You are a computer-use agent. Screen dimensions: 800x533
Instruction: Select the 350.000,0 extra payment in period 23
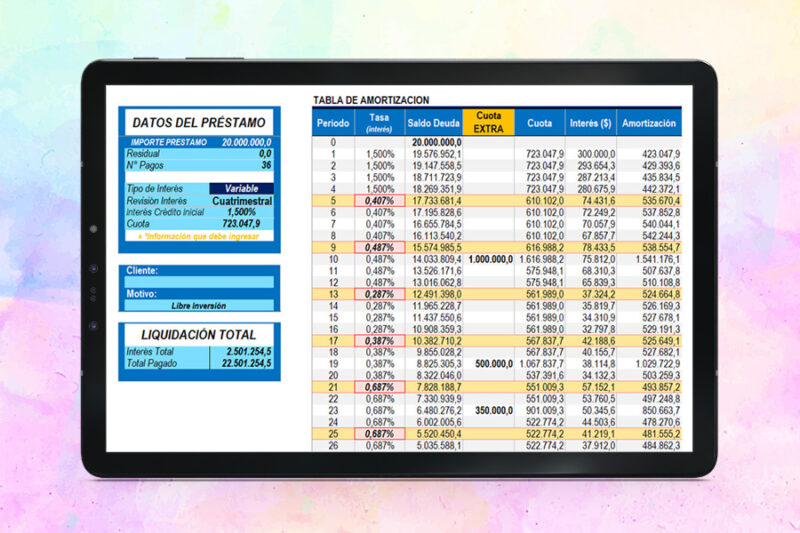click(x=493, y=410)
